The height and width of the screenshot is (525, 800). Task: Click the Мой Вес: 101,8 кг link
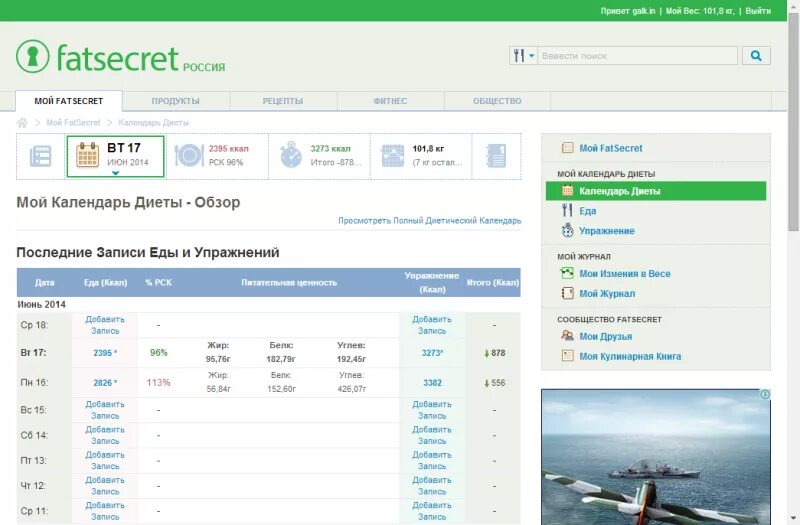click(x=700, y=11)
